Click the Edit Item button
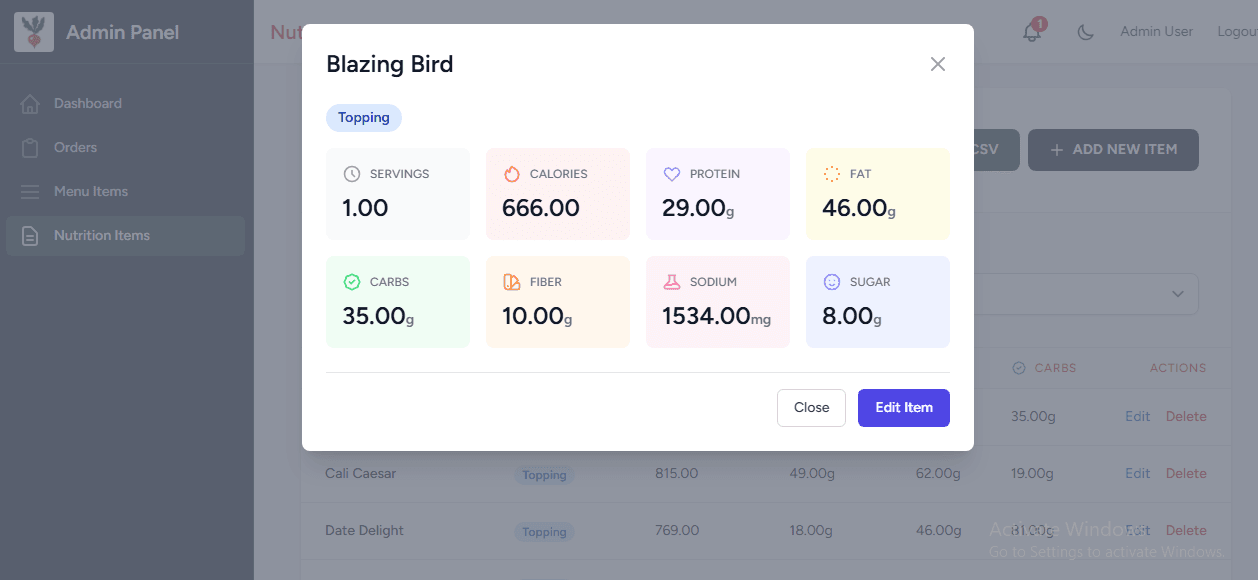The height and width of the screenshot is (580, 1258). (904, 408)
